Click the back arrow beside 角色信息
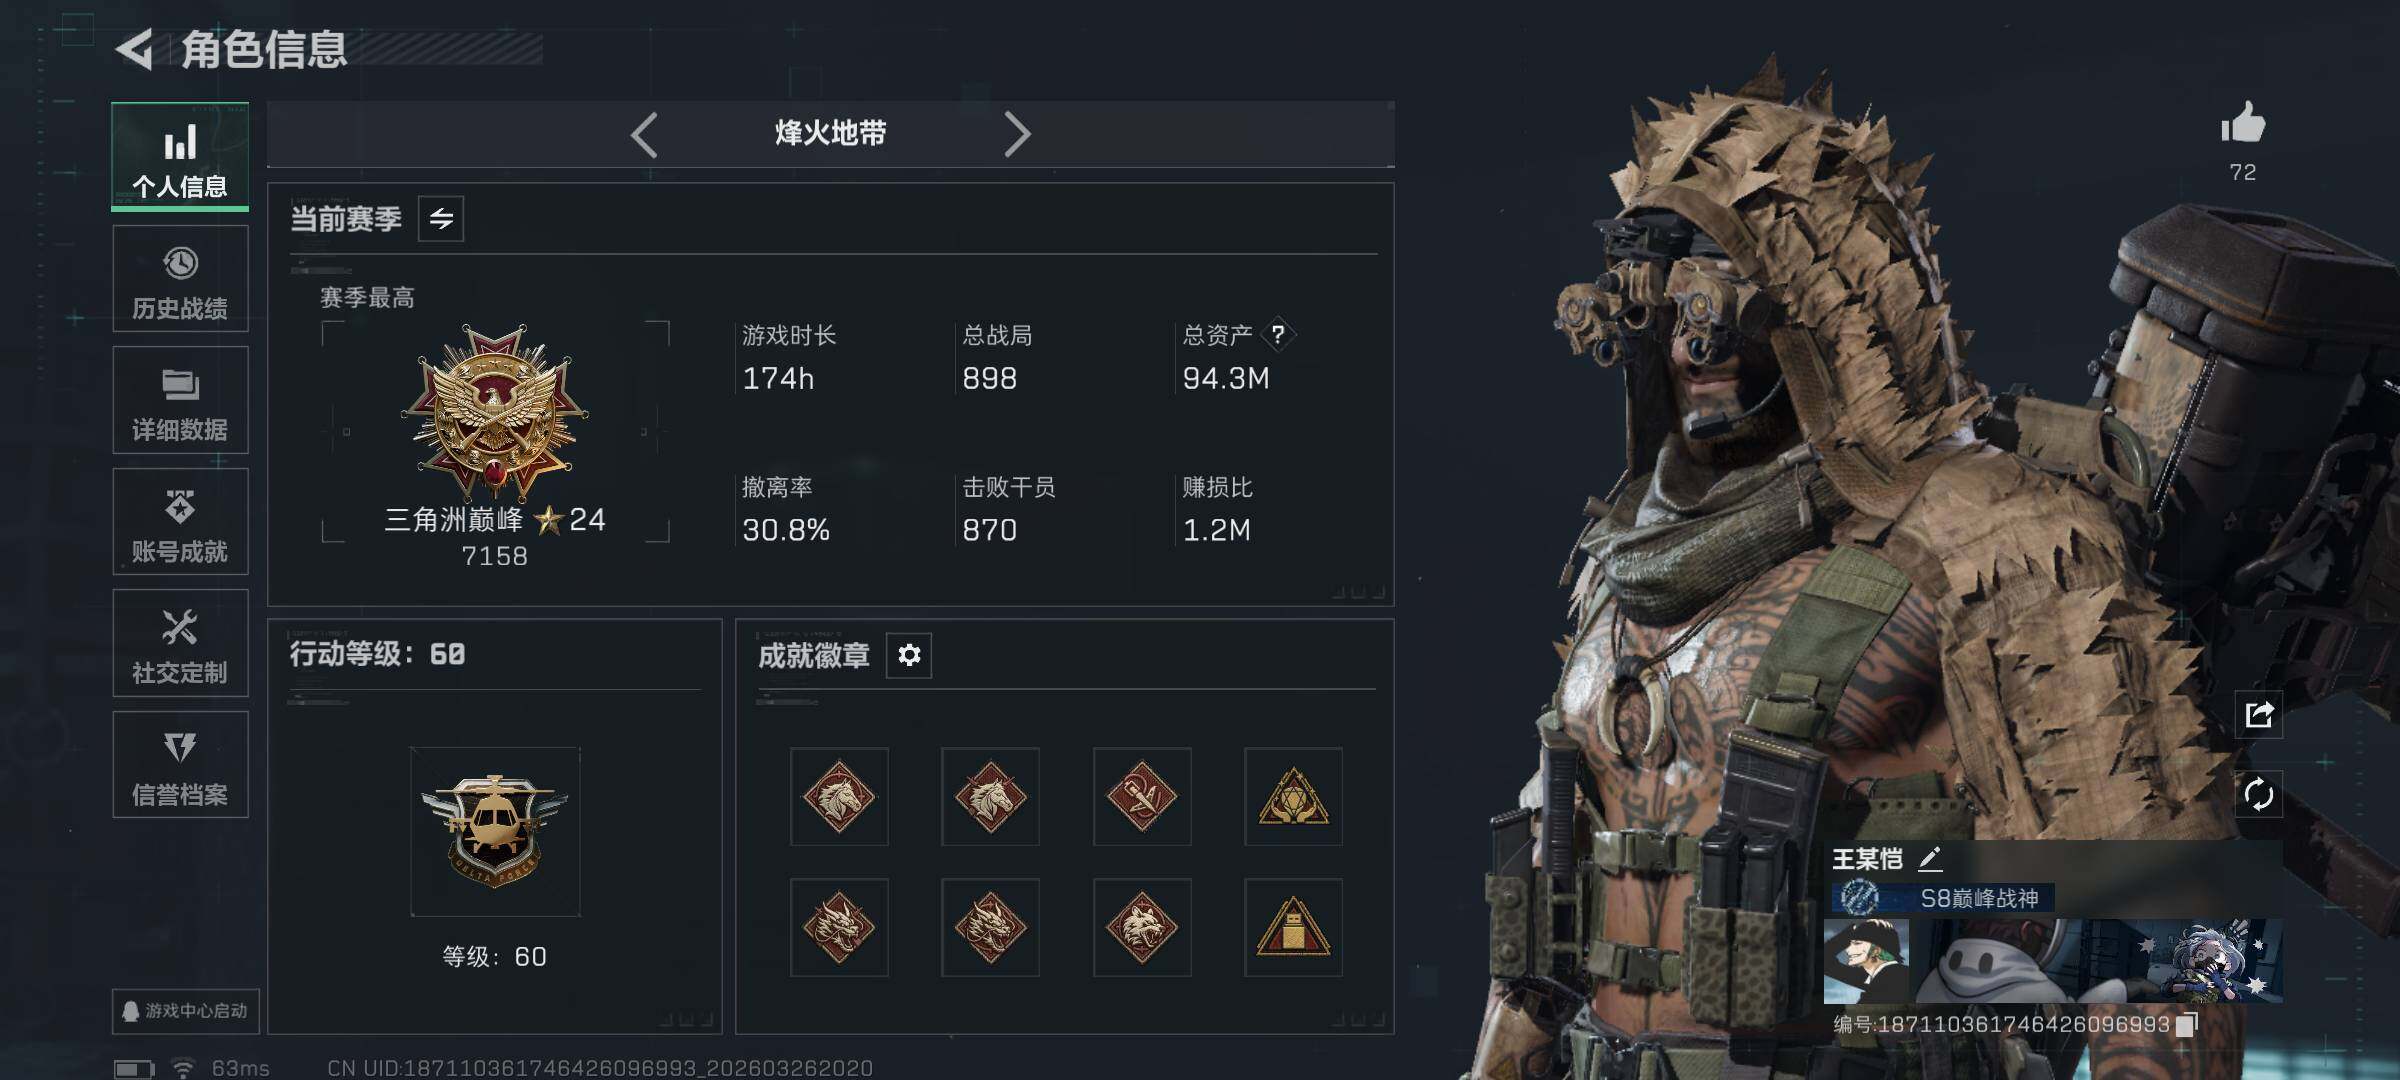Screen dimensions: 2400x1080 (x=135, y=49)
